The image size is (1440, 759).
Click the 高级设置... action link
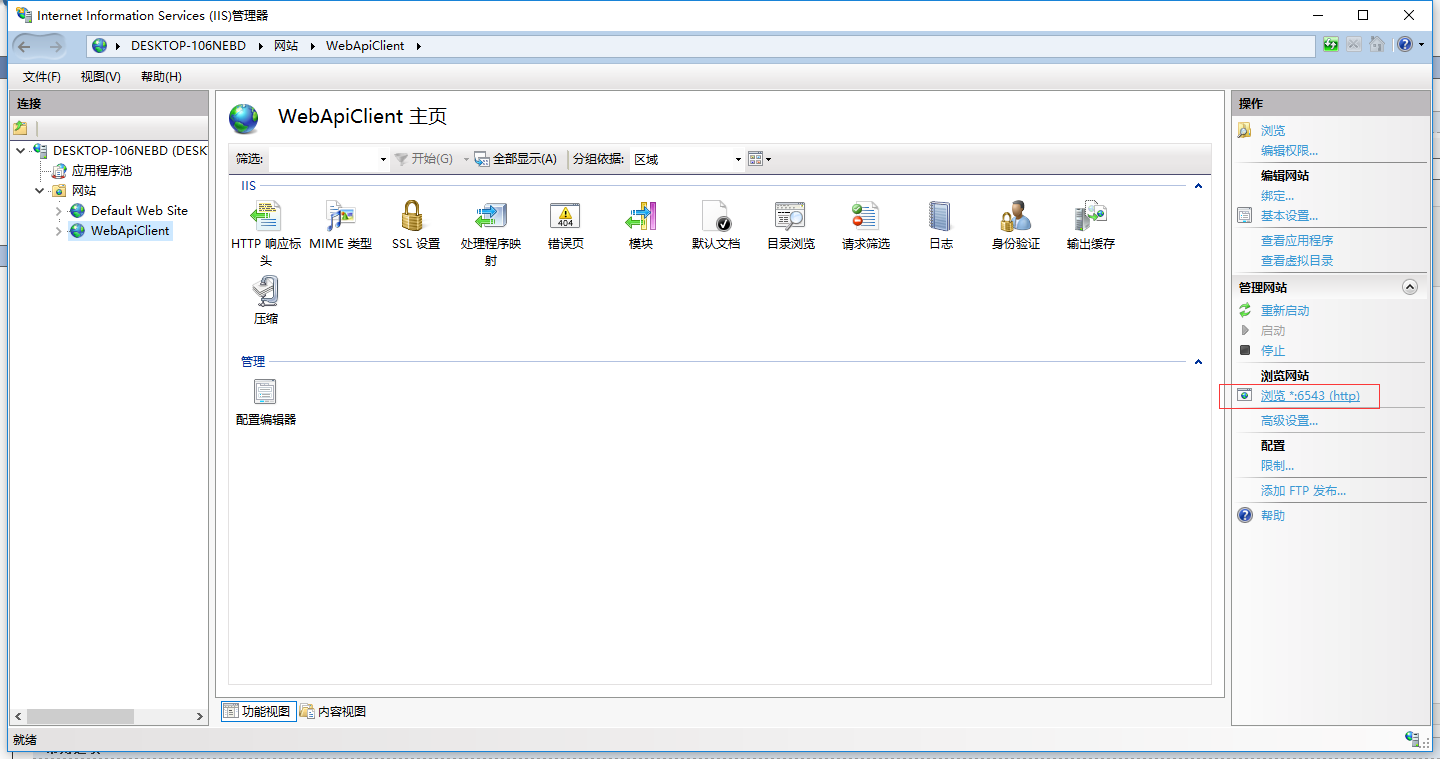[x=1289, y=421]
